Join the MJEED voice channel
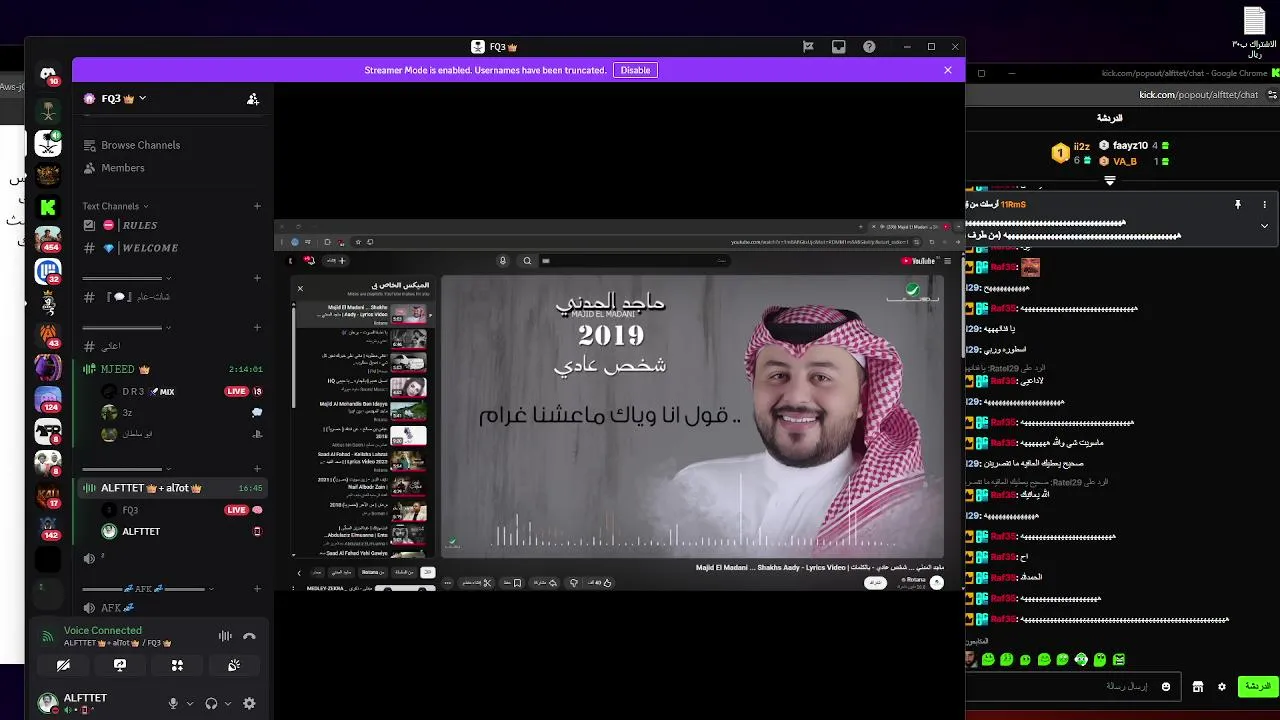The height and width of the screenshot is (720, 1280). pyautogui.click(x=170, y=369)
